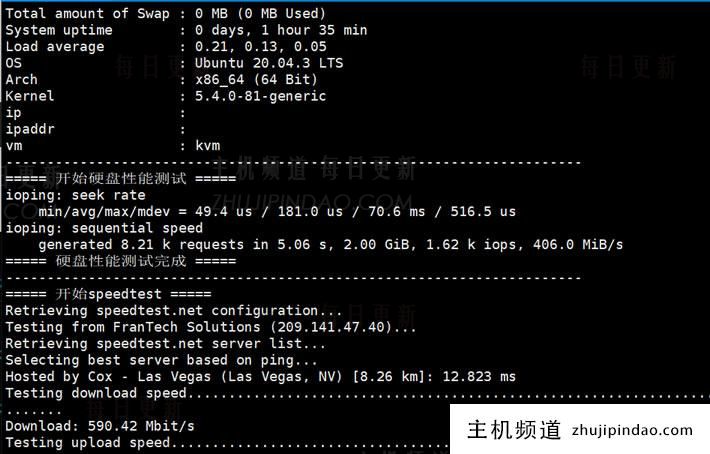The width and height of the screenshot is (710, 454).
Task: Click the Hosted by Cox - Las Vegas line
Action: click(260, 376)
